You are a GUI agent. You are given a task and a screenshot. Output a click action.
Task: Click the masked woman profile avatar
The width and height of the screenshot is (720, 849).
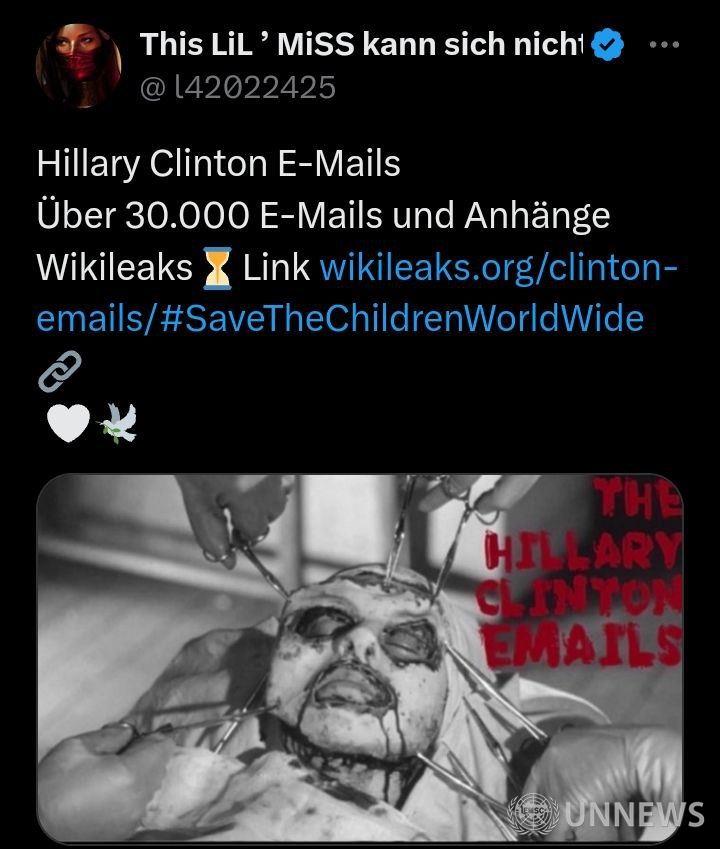pyautogui.click(x=78, y=66)
